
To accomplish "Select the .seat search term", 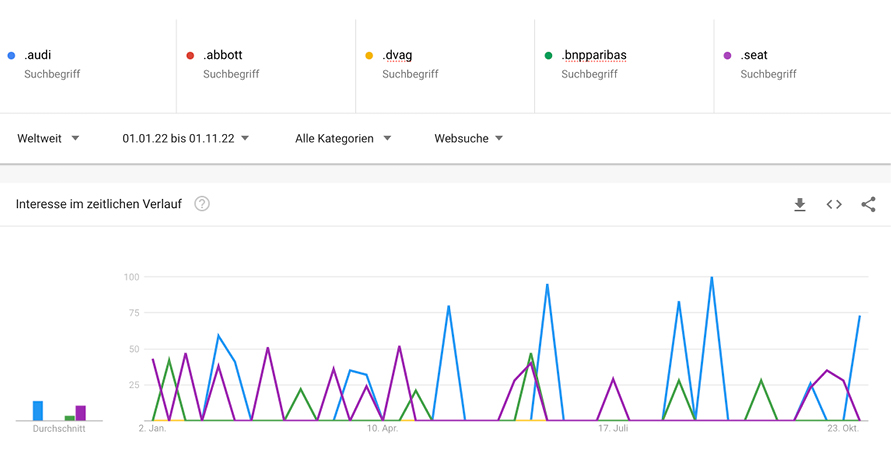I will (x=754, y=55).
